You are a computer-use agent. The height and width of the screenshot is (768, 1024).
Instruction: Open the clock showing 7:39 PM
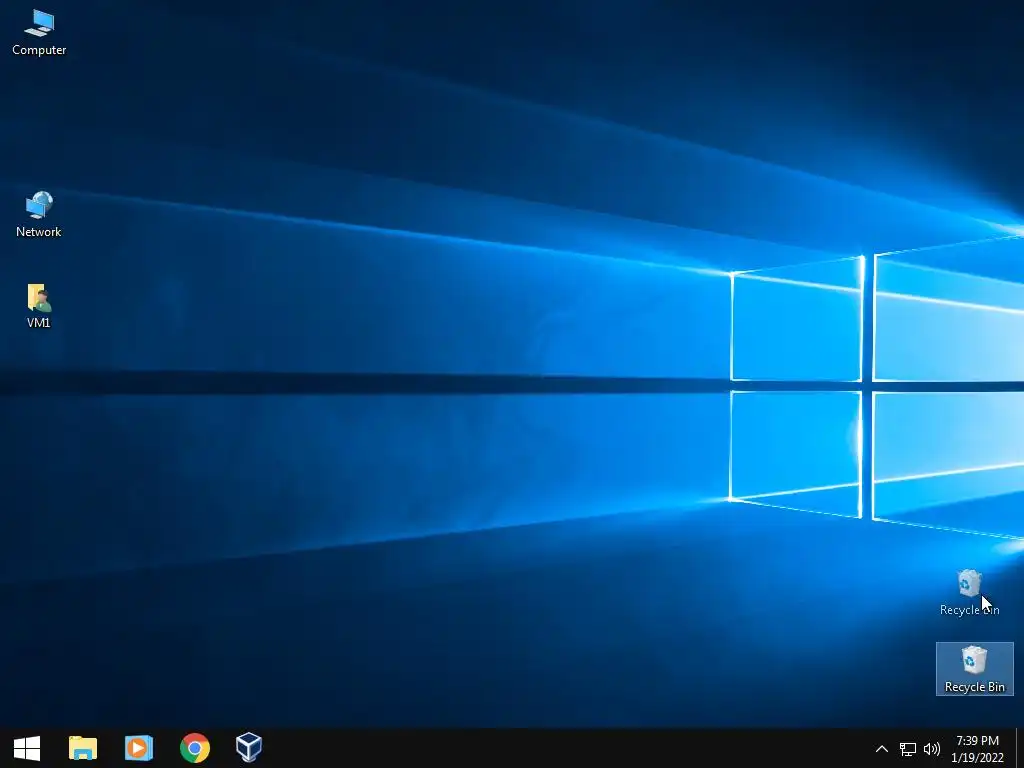click(977, 749)
